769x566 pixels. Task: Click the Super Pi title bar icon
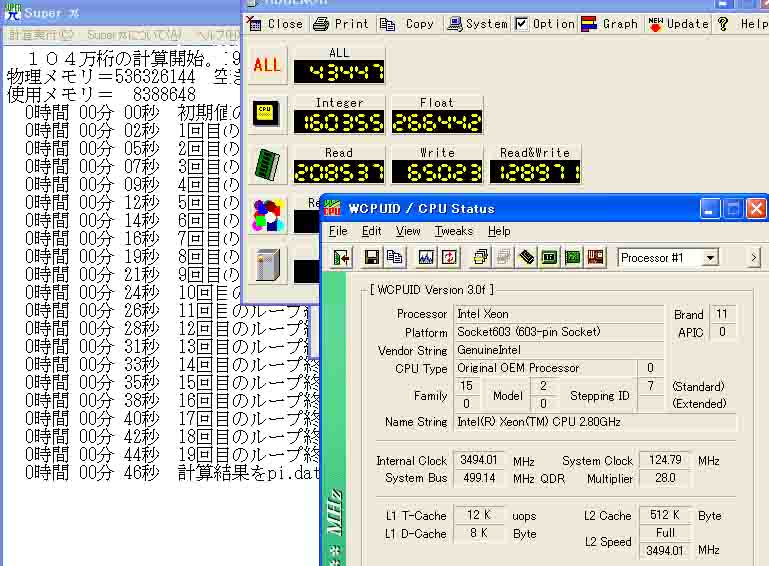[12, 13]
